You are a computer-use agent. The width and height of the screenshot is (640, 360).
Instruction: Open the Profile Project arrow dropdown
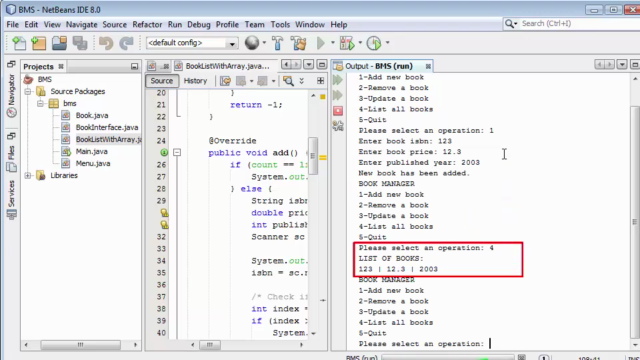click(x=387, y=42)
